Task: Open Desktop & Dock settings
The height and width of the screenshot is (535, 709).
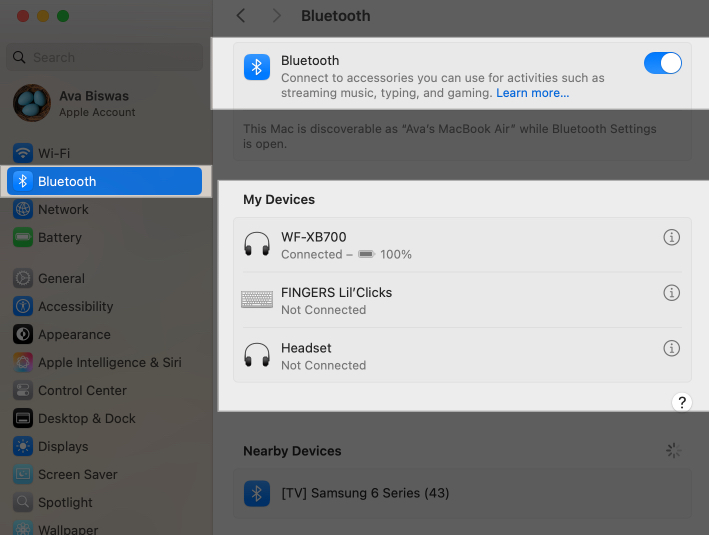Action: pos(104,419)
